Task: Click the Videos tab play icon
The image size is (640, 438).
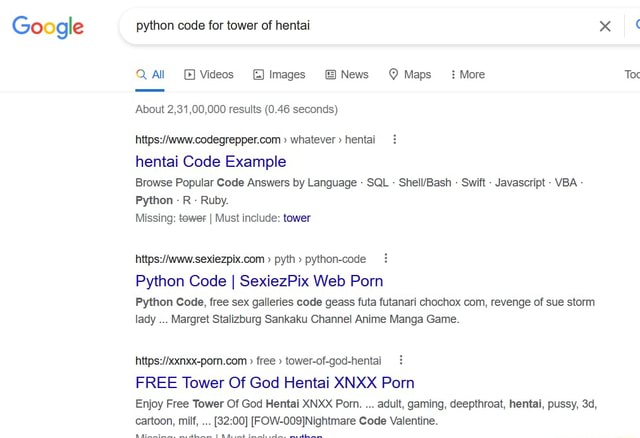Action: click(191, 74)
